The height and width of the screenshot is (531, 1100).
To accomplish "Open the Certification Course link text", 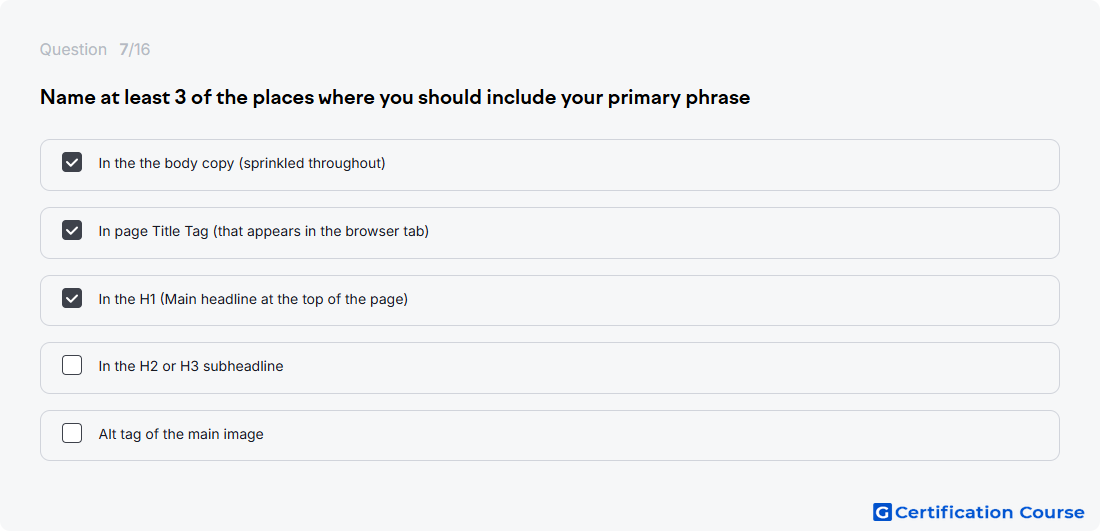I will [989, 513].
